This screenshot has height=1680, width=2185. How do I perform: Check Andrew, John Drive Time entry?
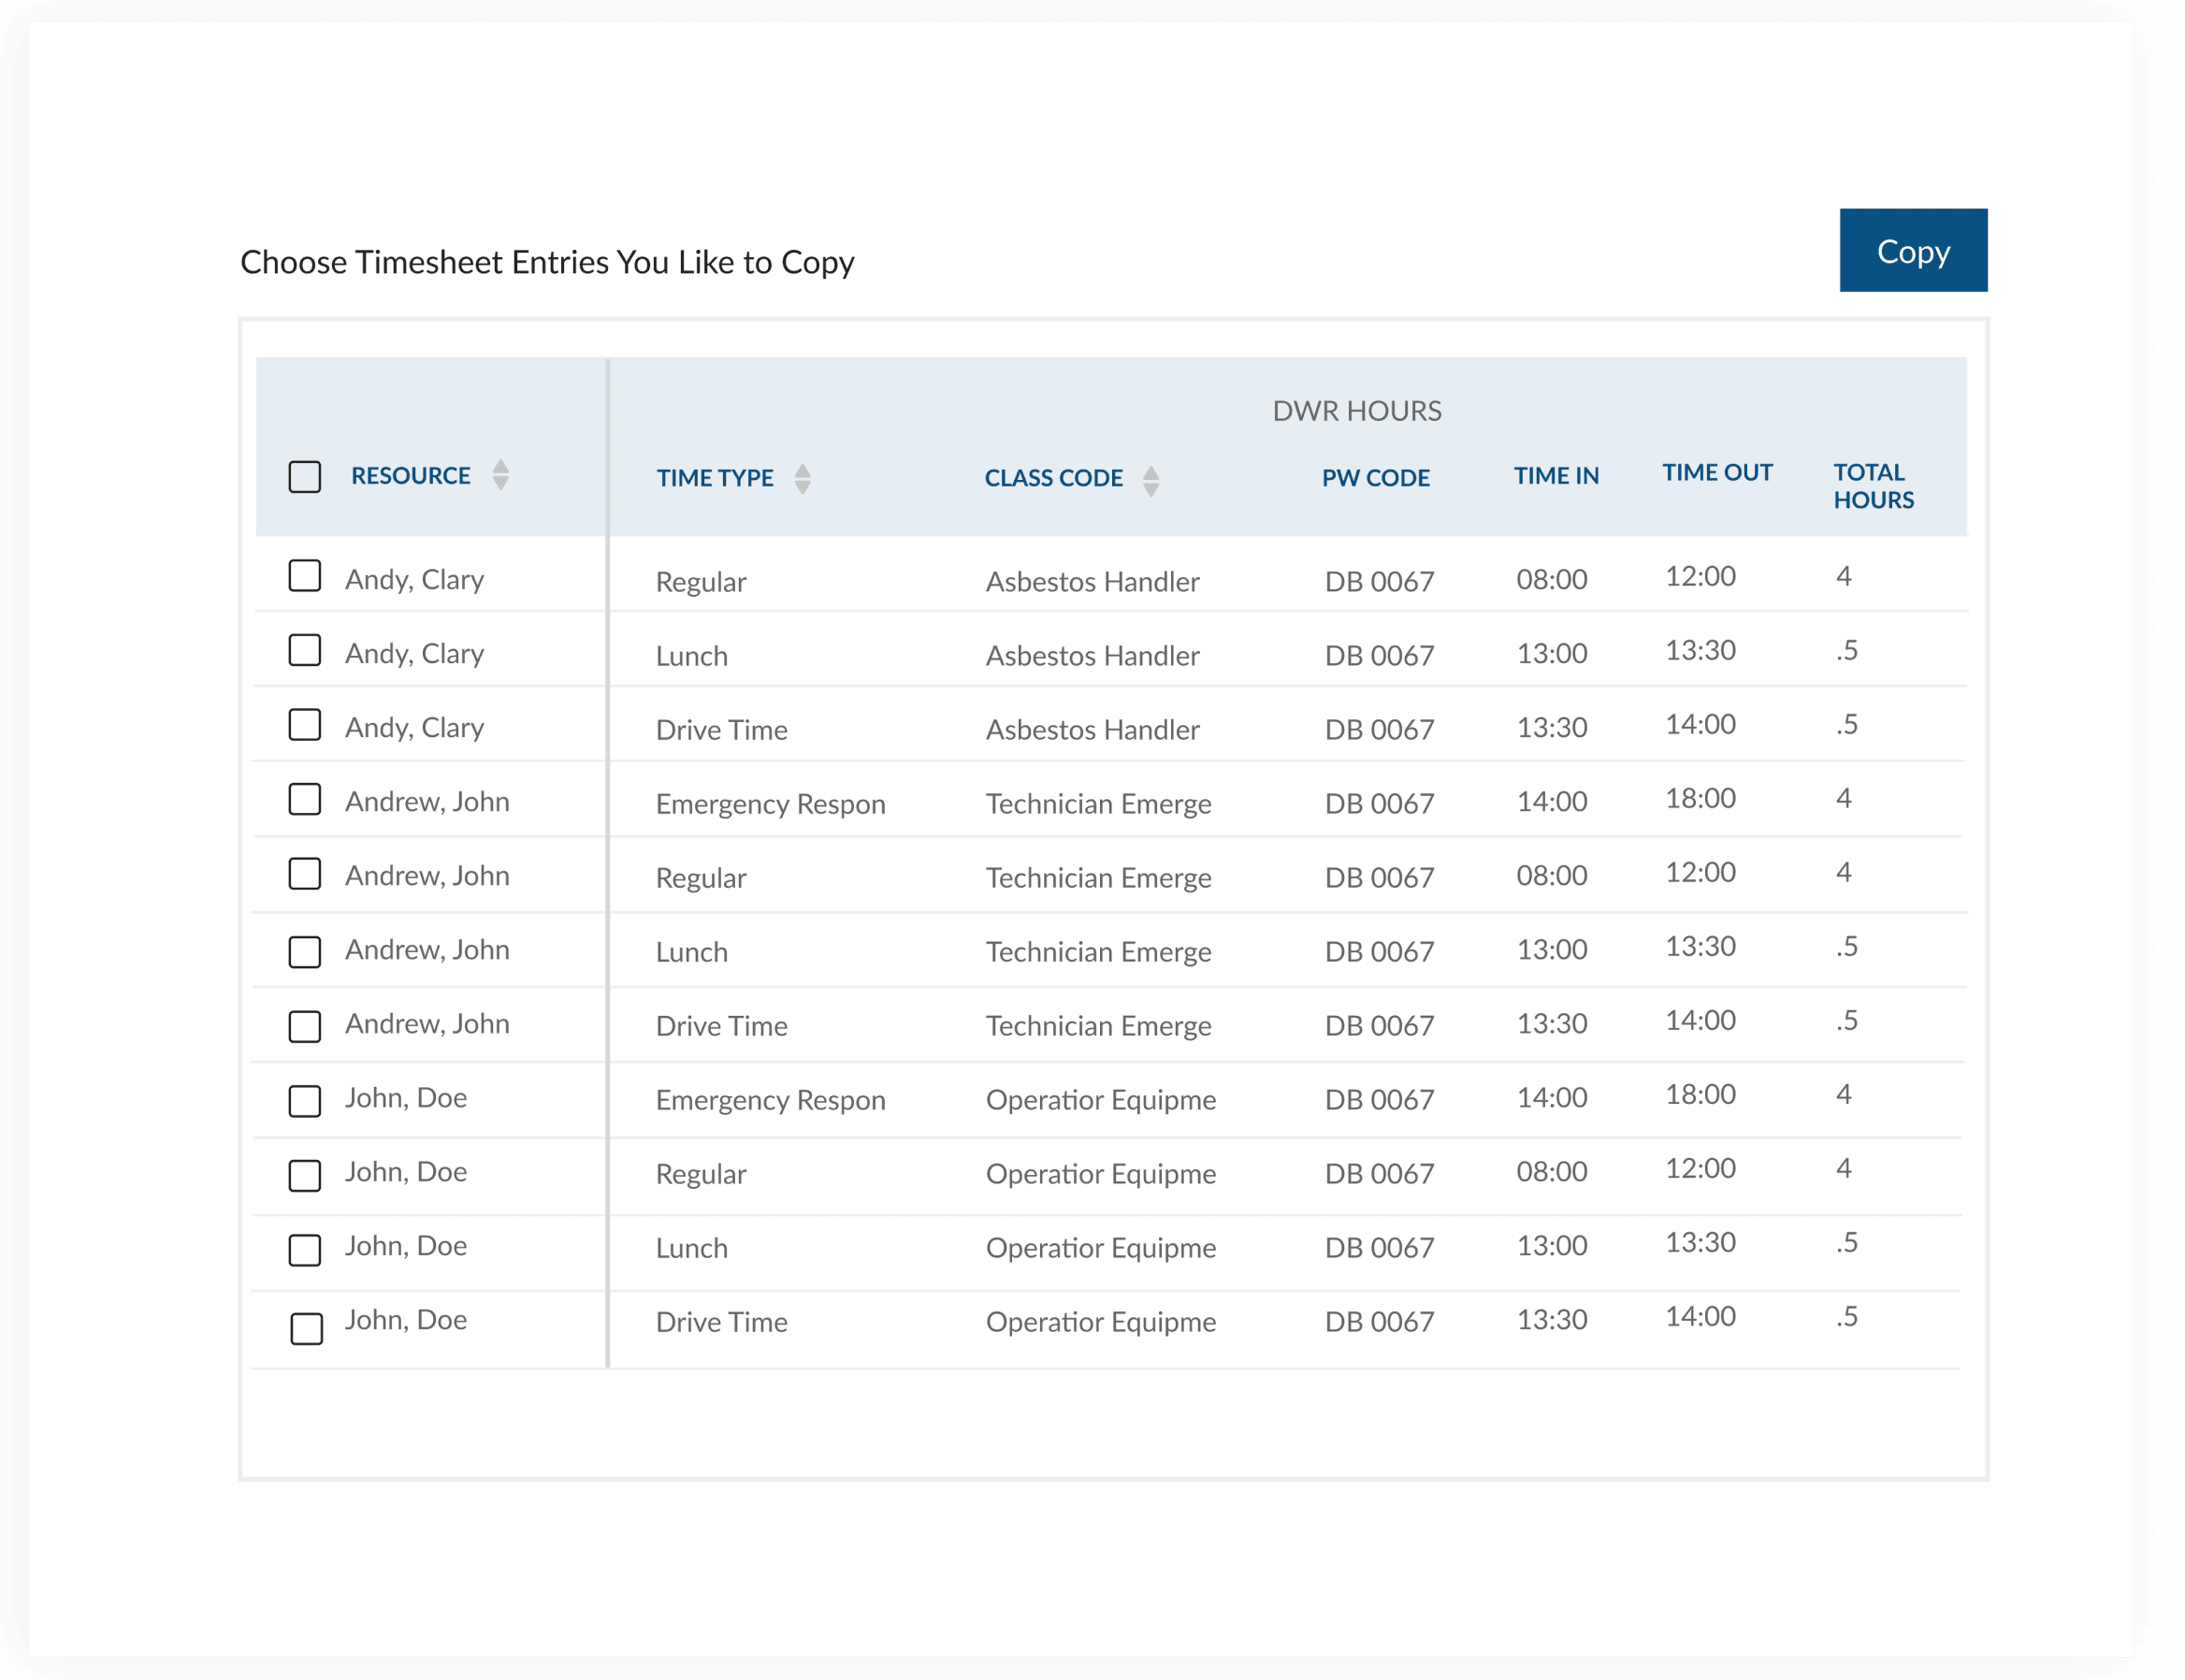(x=305, y=1026)
